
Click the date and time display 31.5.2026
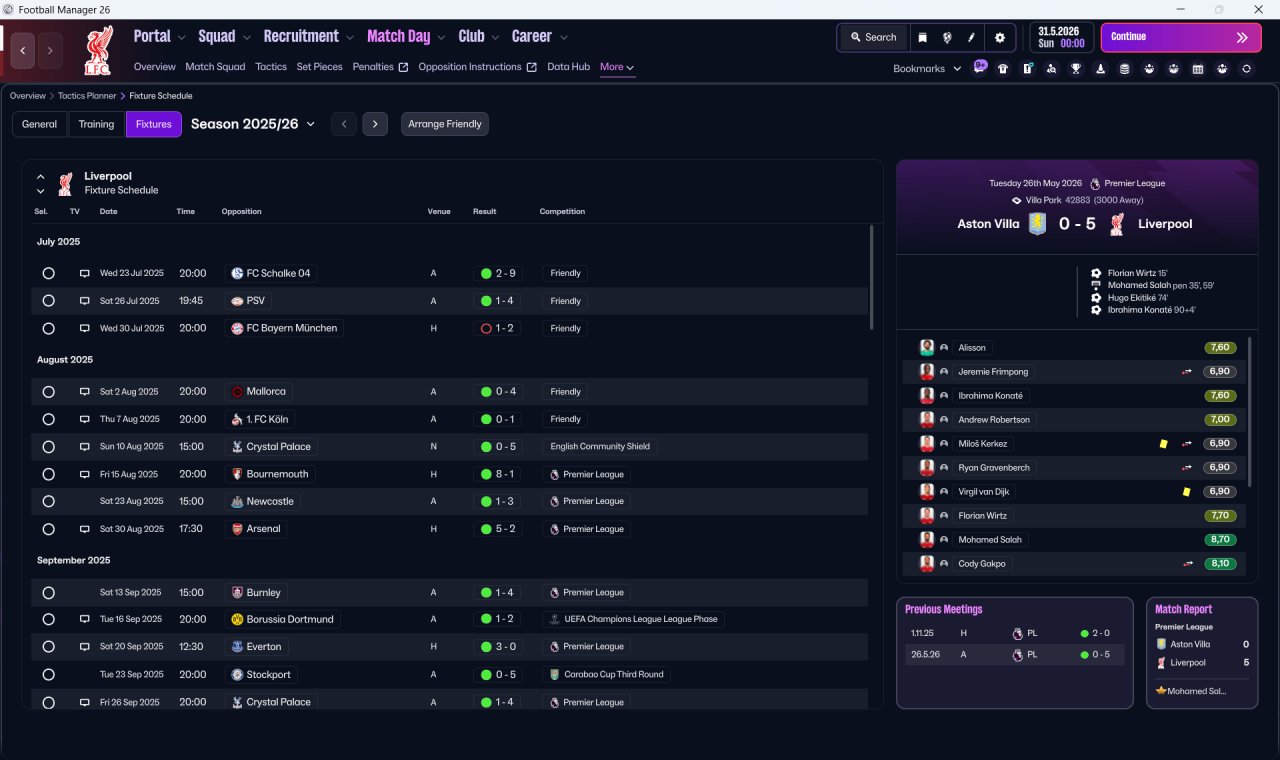(x=1061, y=37)
